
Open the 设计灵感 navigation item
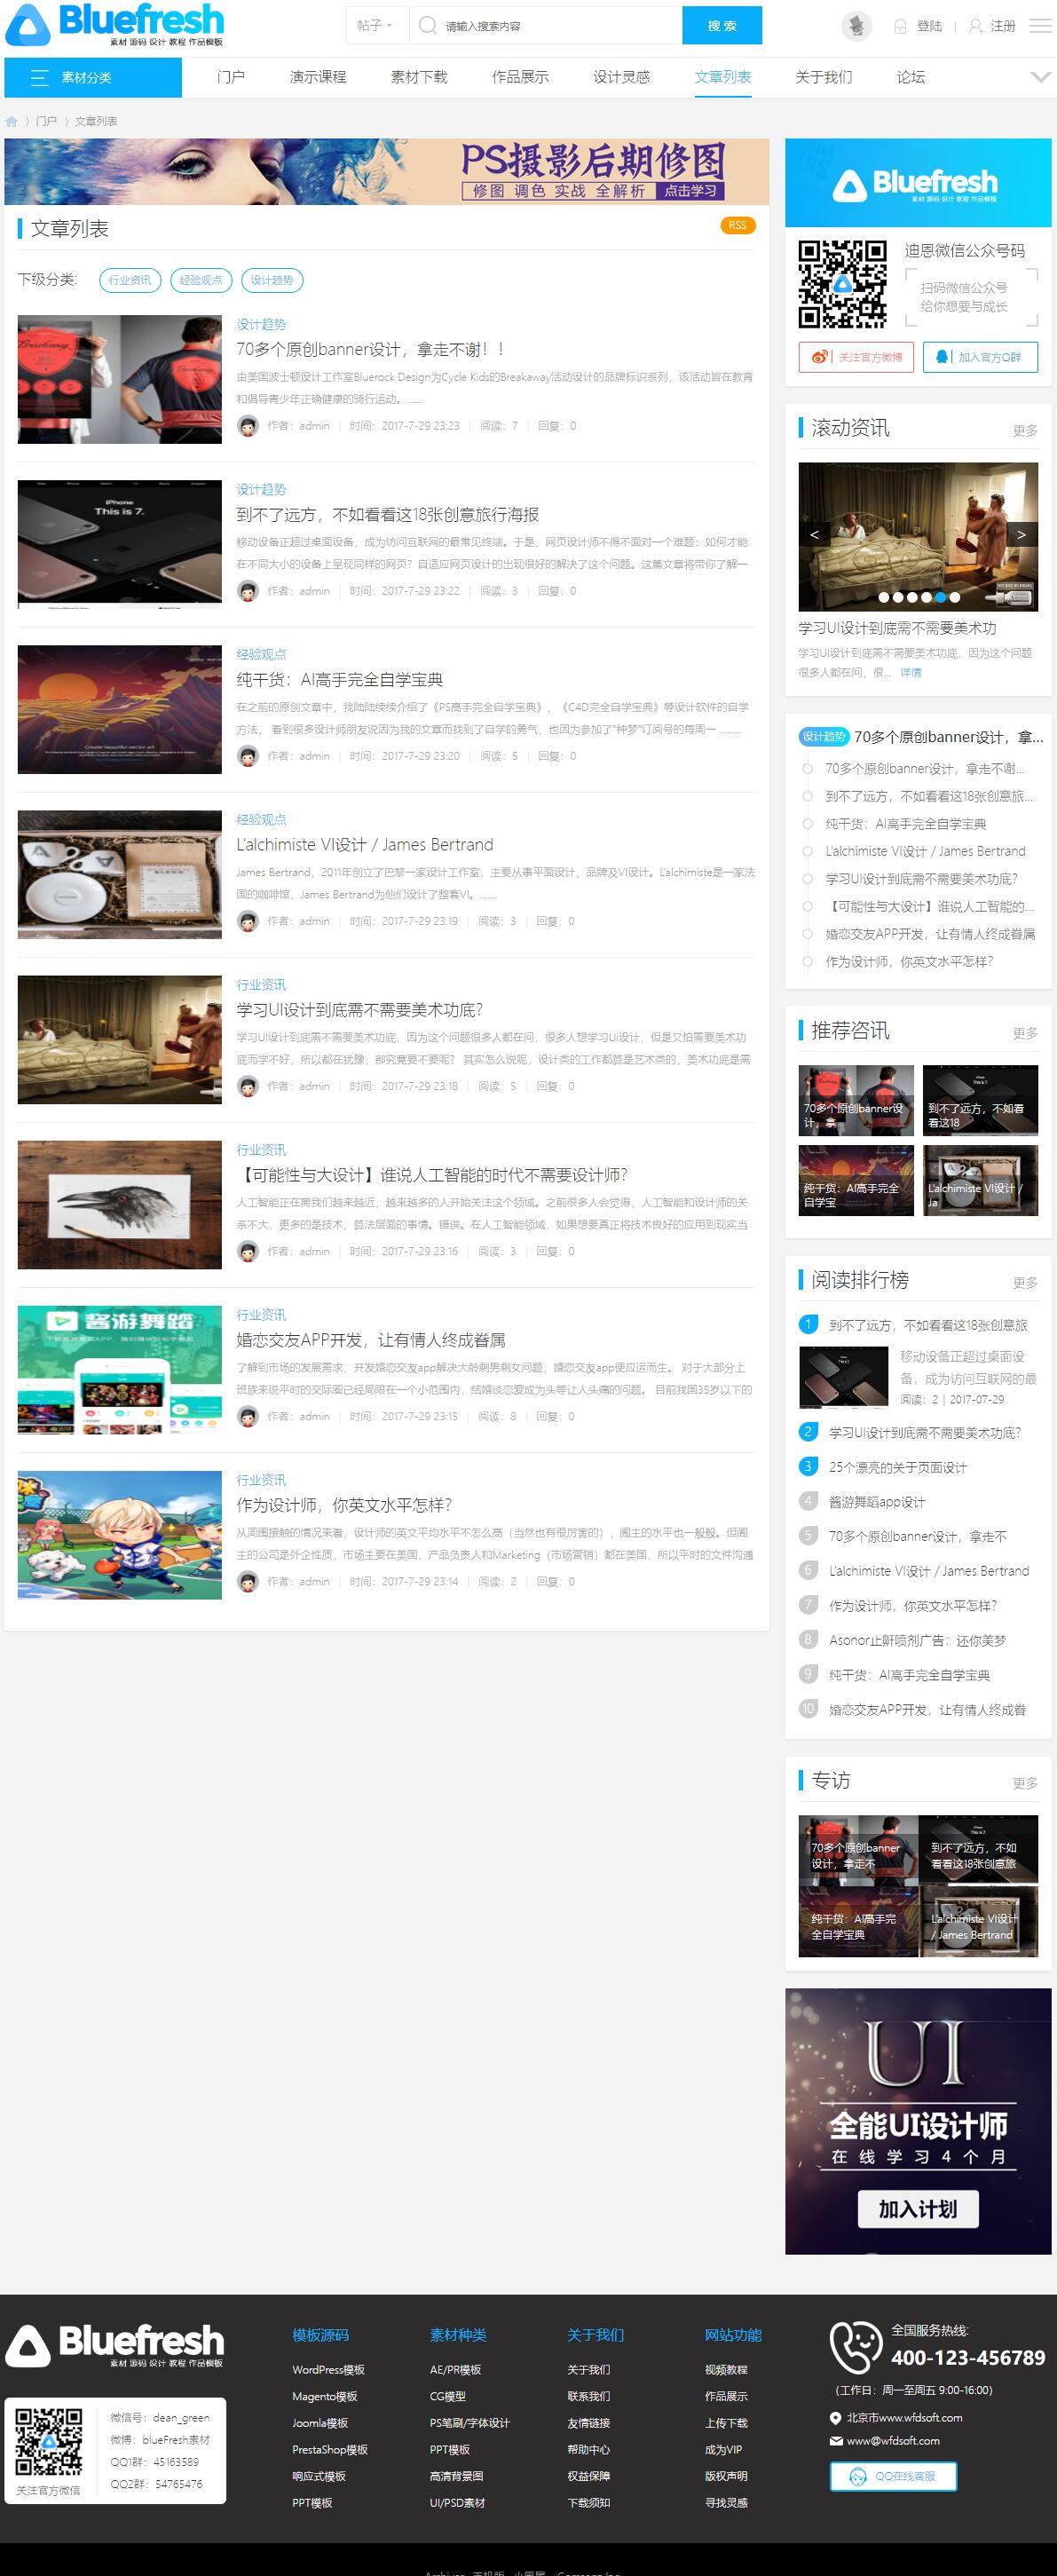pos(621,77)
